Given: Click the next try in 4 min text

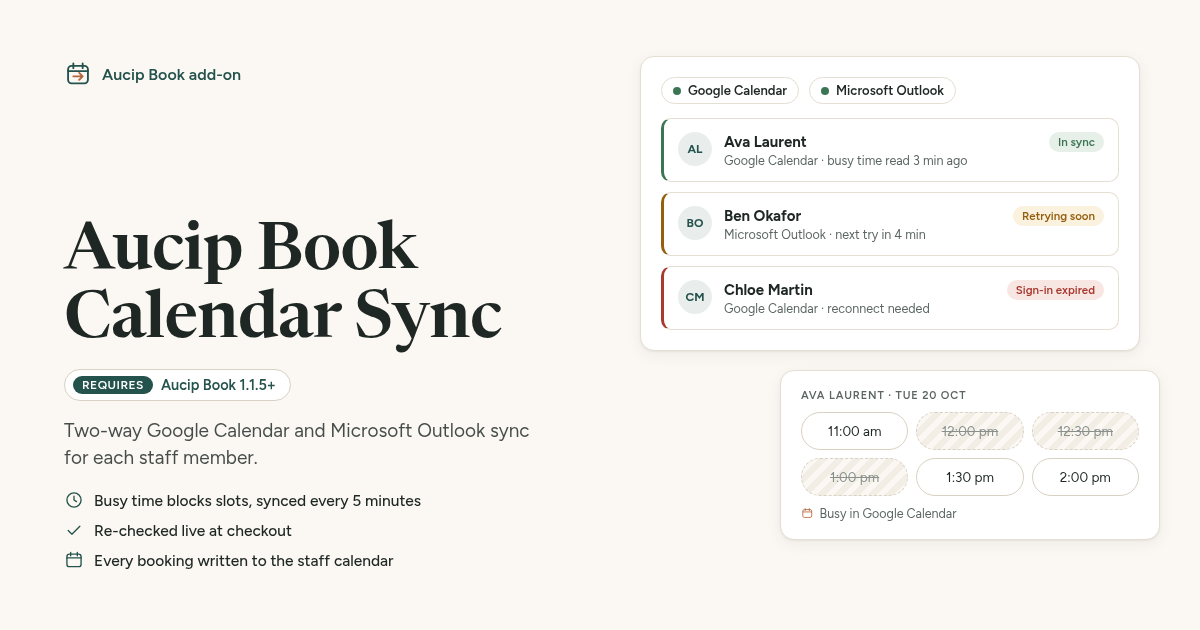Looking at the screenshot, I should point(880,235).
